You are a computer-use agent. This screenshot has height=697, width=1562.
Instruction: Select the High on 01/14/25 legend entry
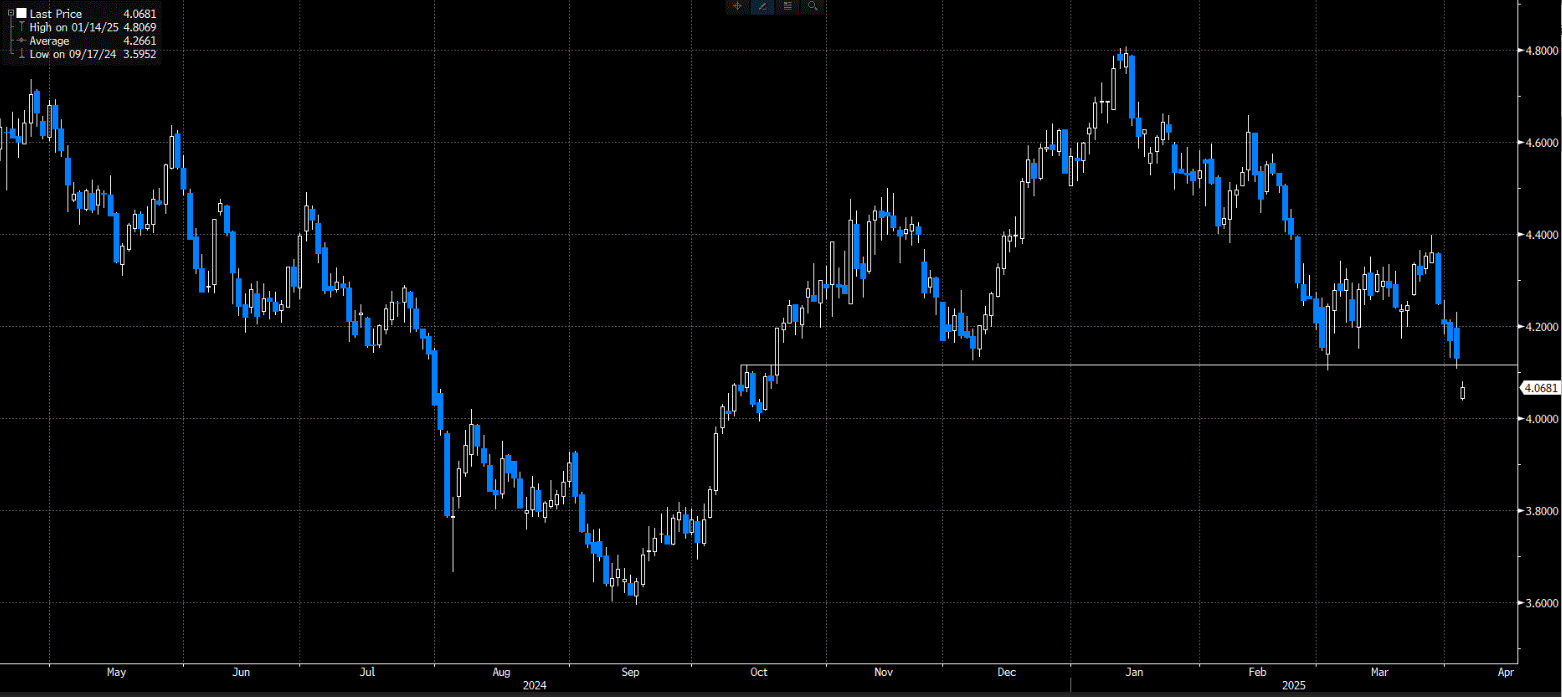[x=74, y=27]
